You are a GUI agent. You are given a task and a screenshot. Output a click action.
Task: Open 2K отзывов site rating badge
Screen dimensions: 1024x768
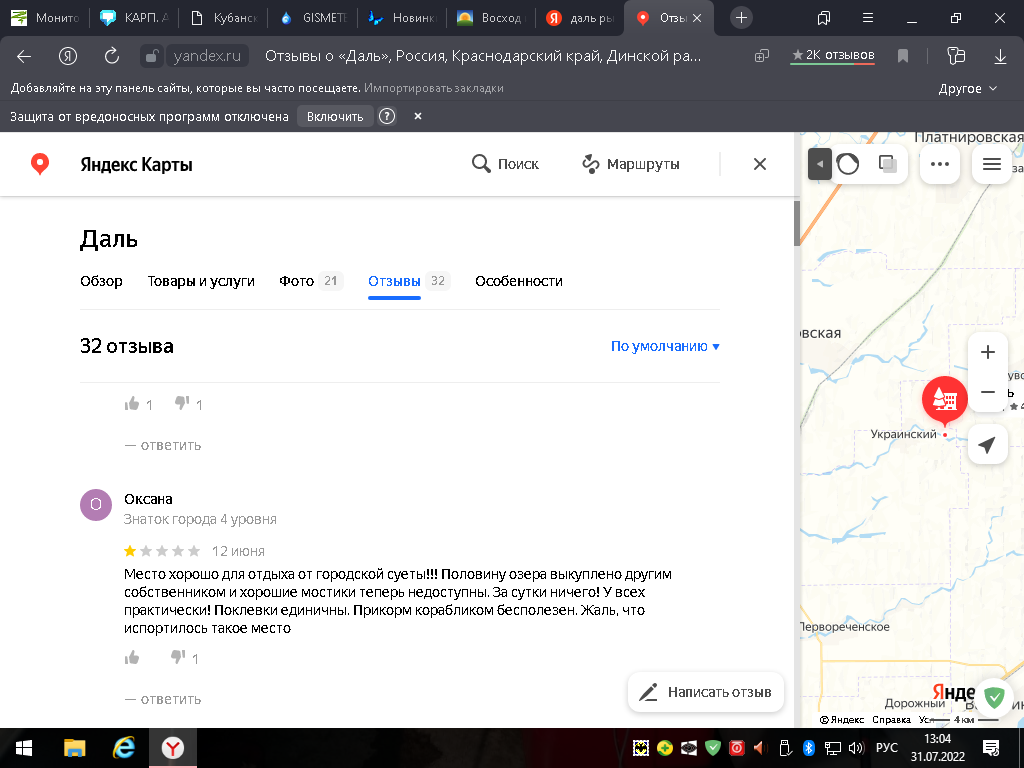click(x=833, y=56)
